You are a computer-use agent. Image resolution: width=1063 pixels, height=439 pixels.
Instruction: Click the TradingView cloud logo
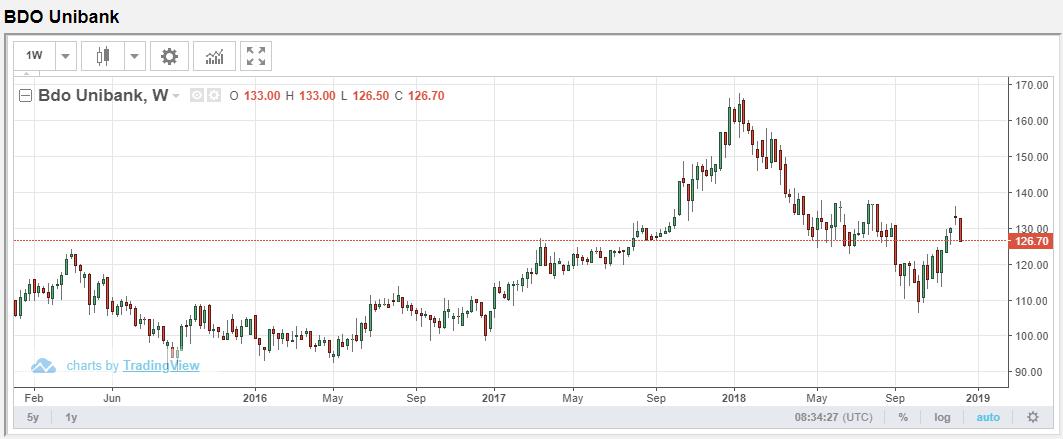(43, 366)
